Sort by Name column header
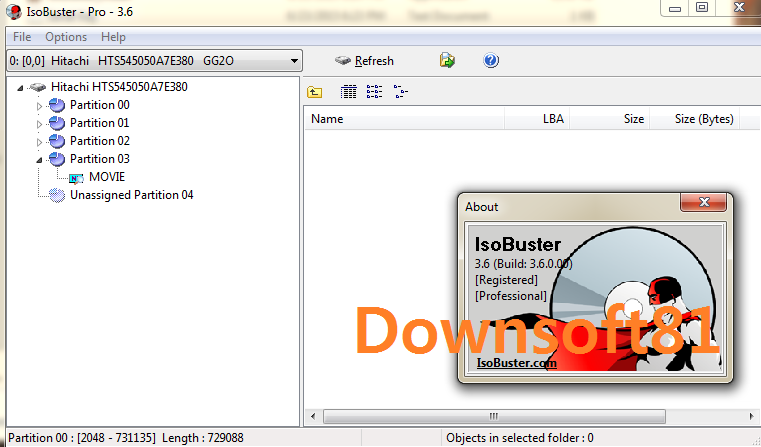Viewport: 761px width, 447px height. (x=405, y=119)
